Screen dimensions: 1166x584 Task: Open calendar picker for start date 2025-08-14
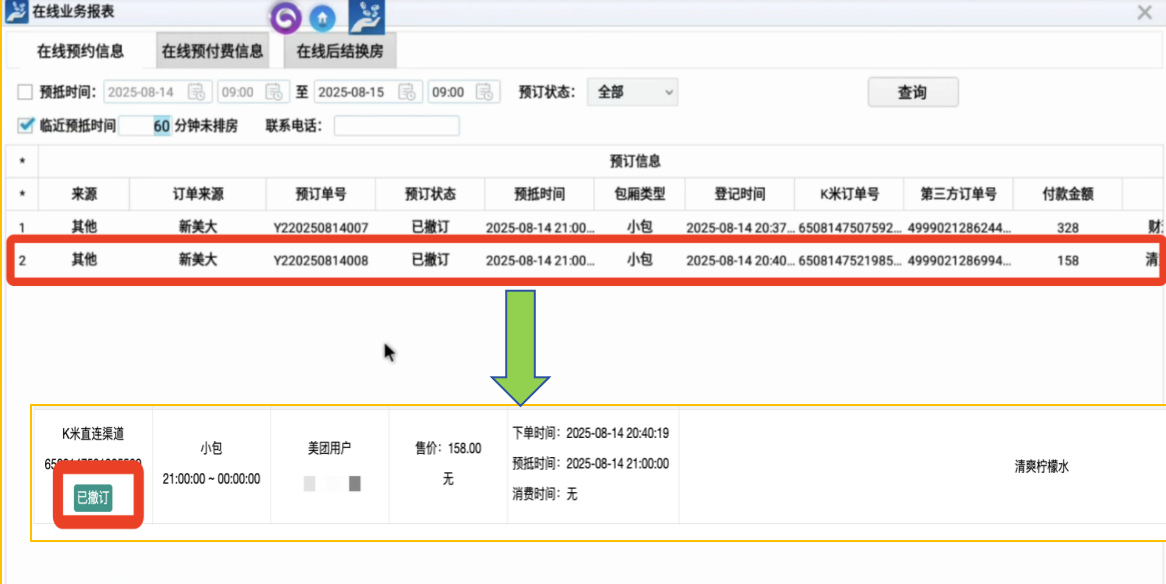pyautogui.click(x=197, y=92)
